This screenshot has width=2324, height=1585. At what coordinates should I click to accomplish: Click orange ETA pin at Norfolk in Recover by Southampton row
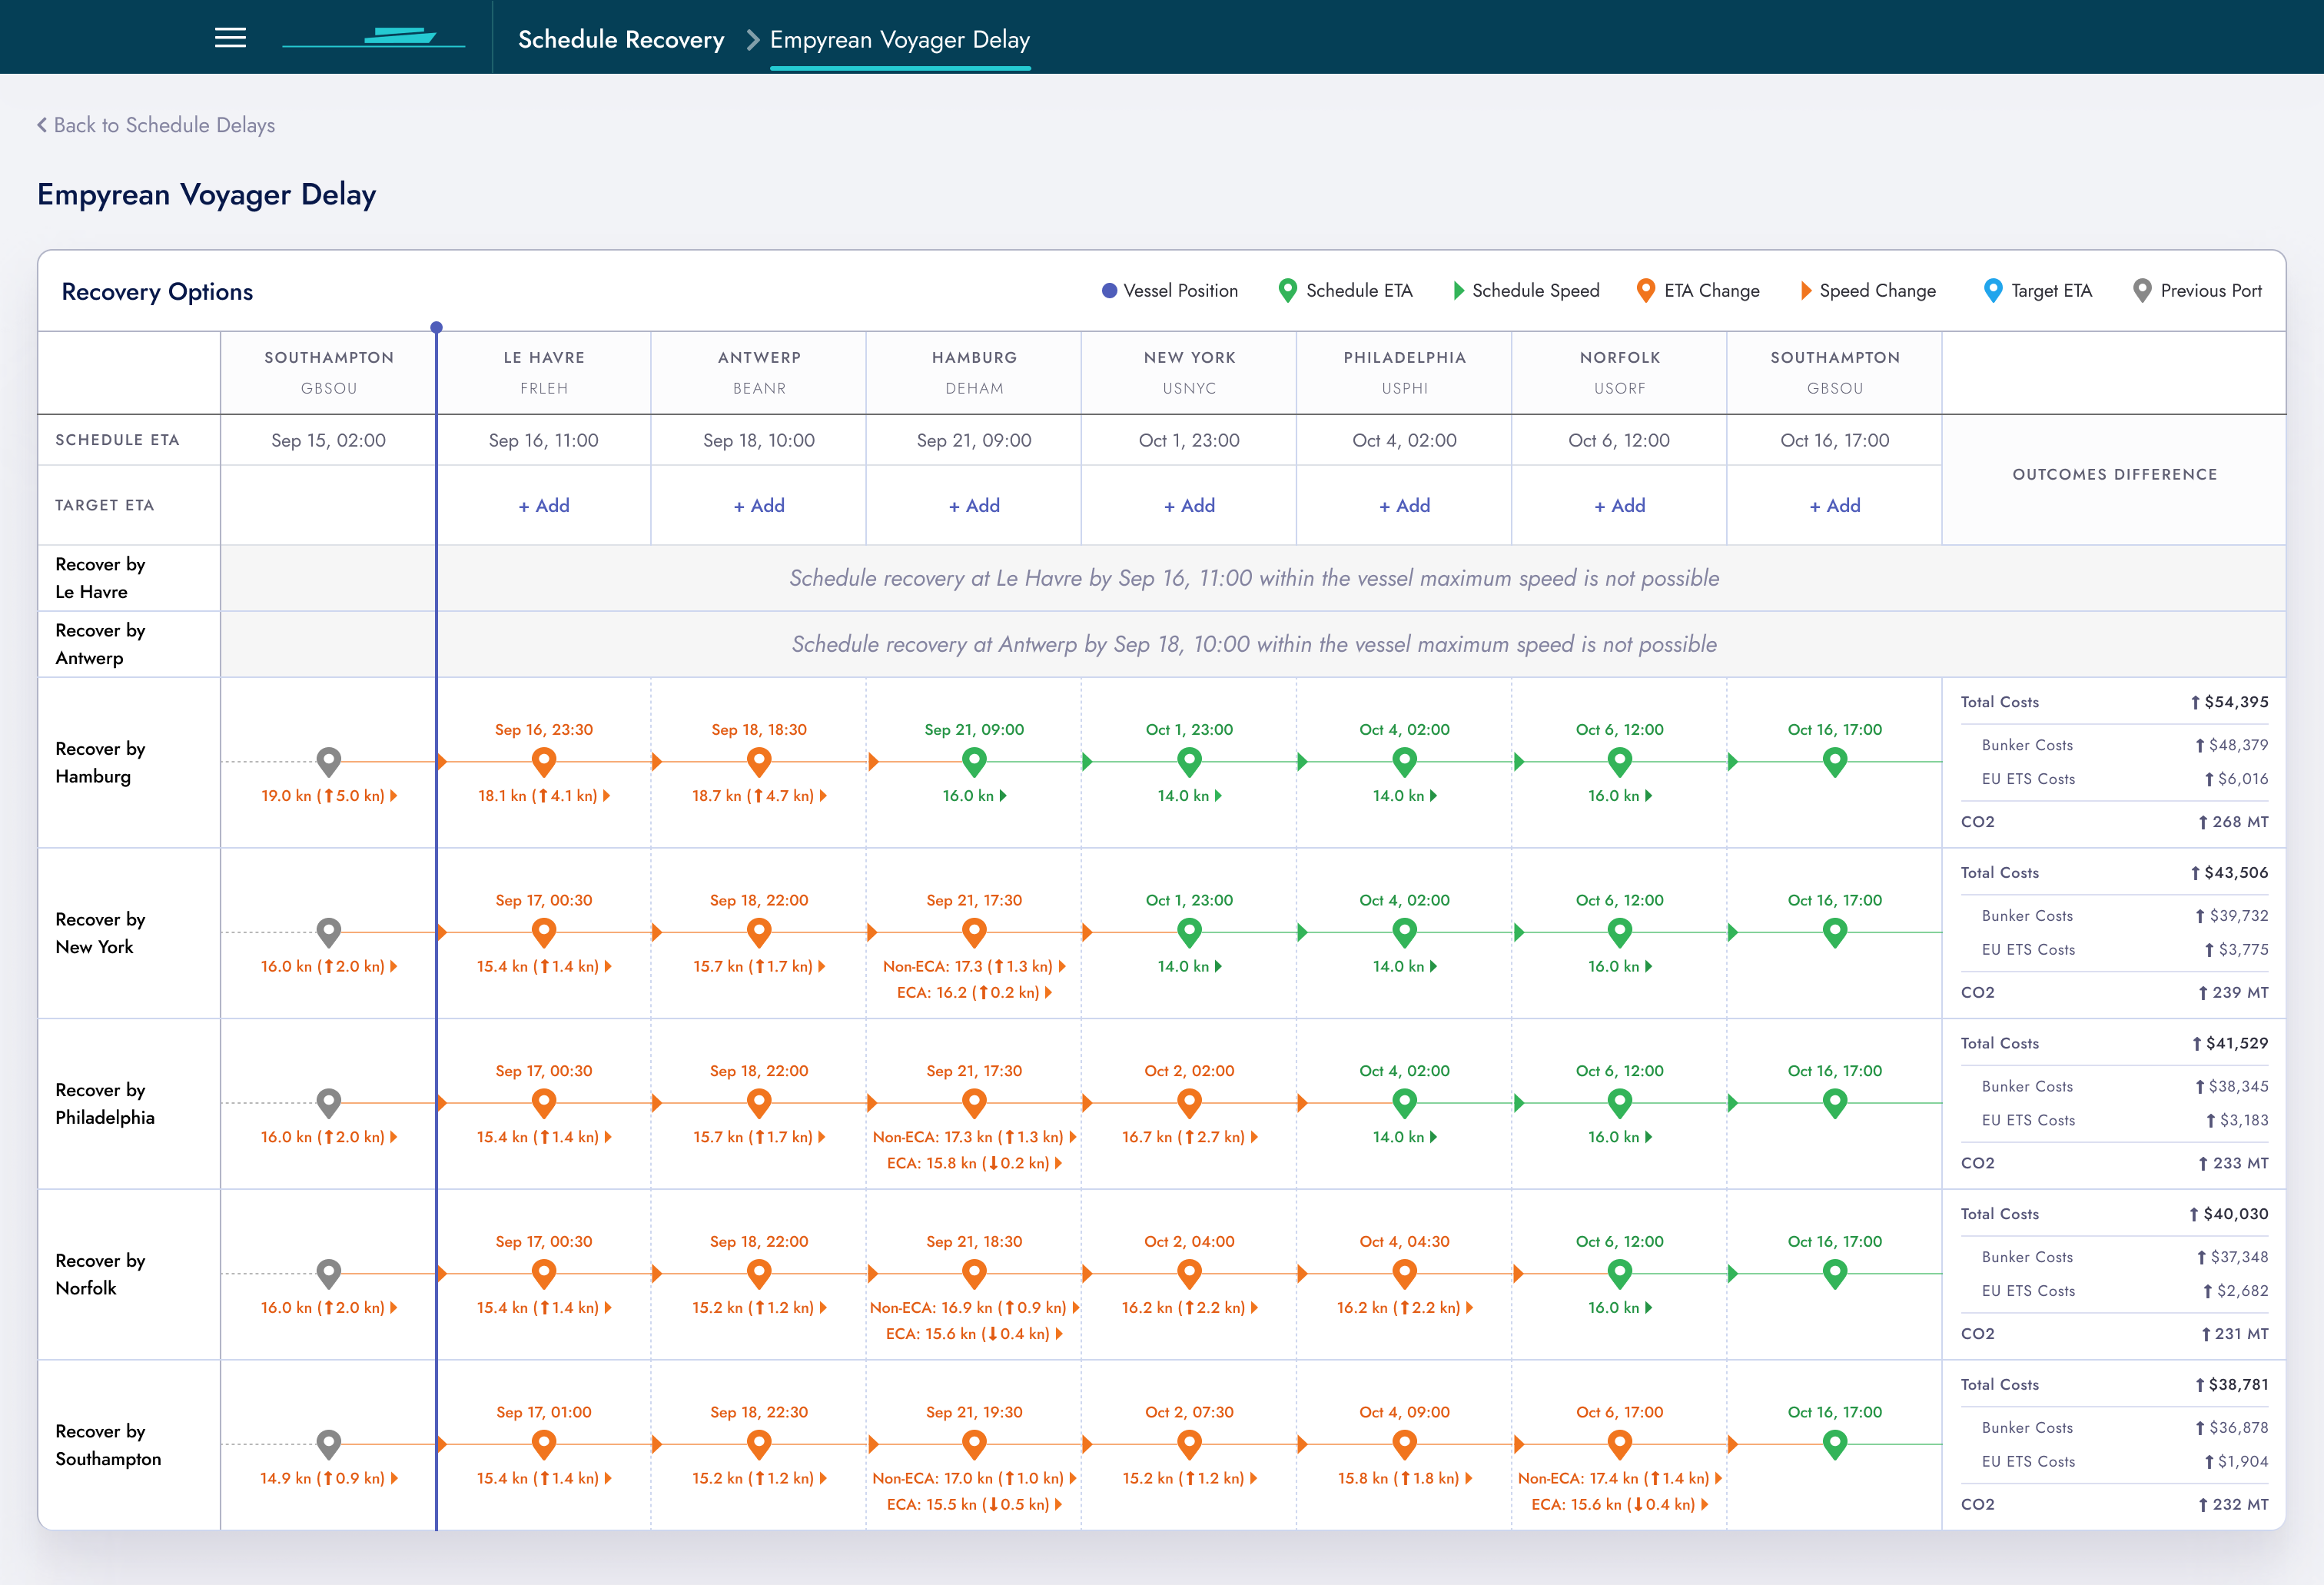(x=1619, y=1443)
